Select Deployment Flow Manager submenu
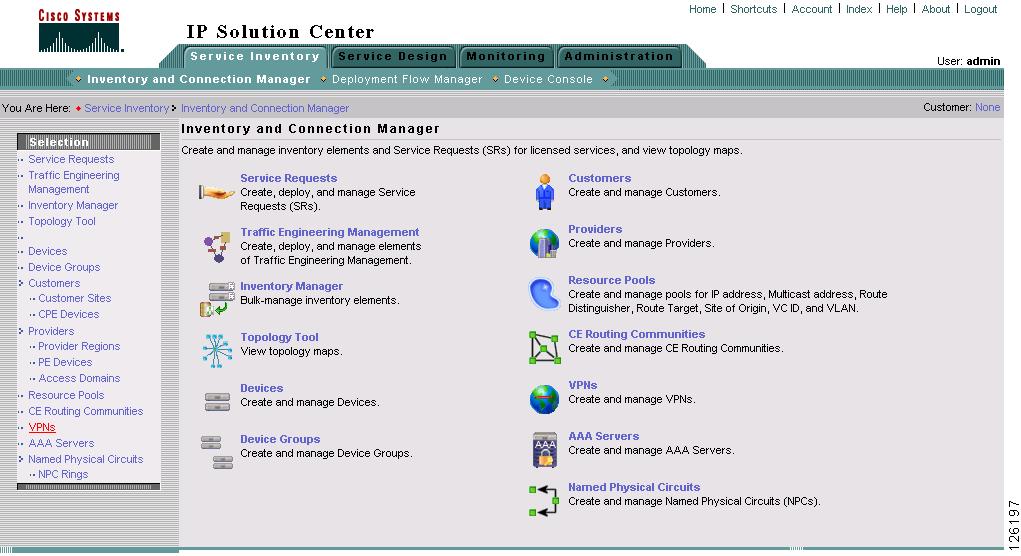The image size is (1021, 556). coord(407,79)
